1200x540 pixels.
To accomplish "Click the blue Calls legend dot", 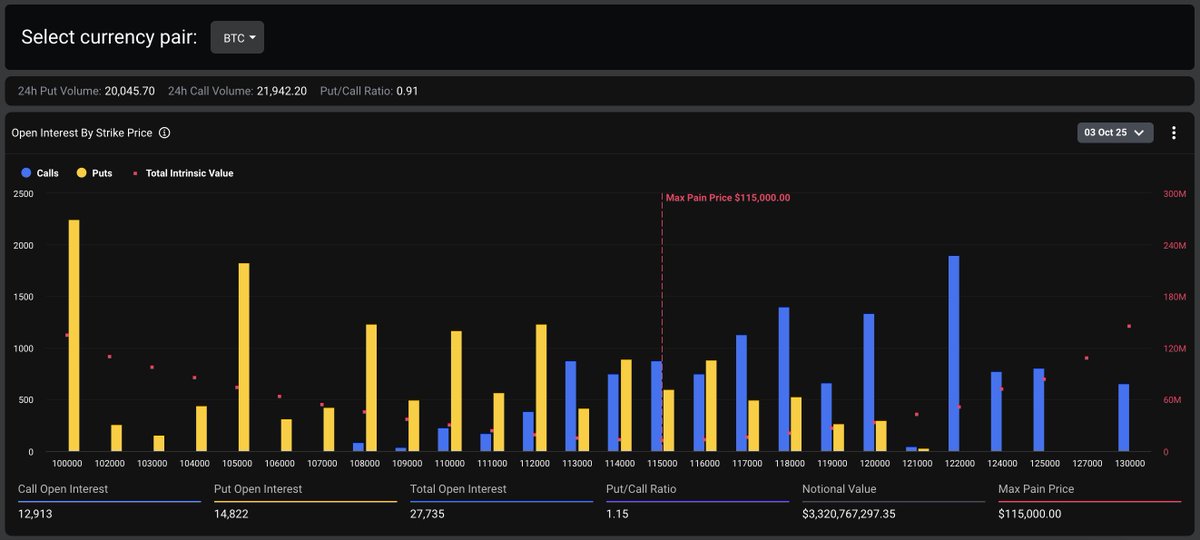I will [x=26, y=173].
